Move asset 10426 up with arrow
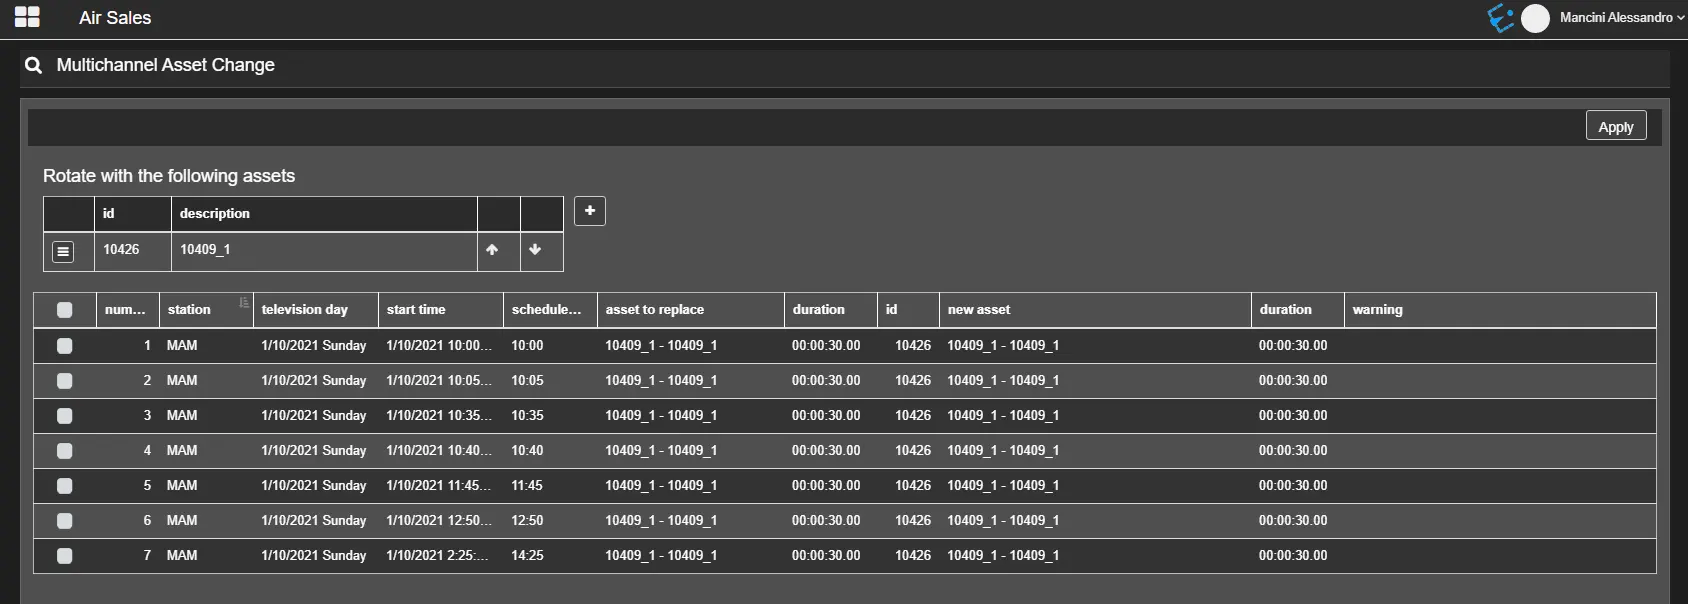 492,250
